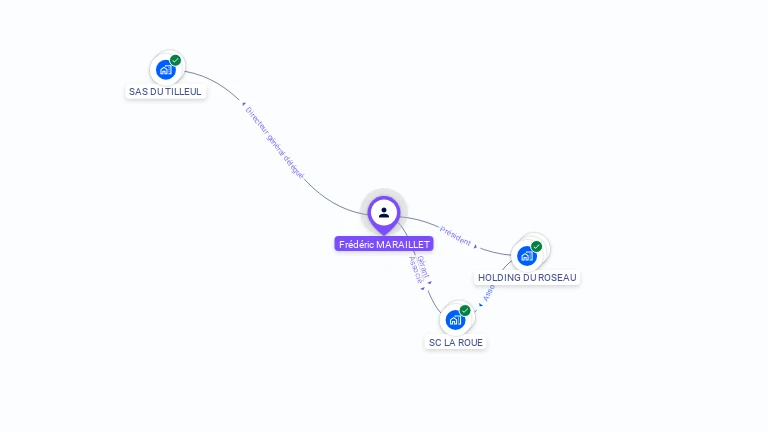Select the Gérant relationship label
768x432 pixels.
click(x=423, y=267)
